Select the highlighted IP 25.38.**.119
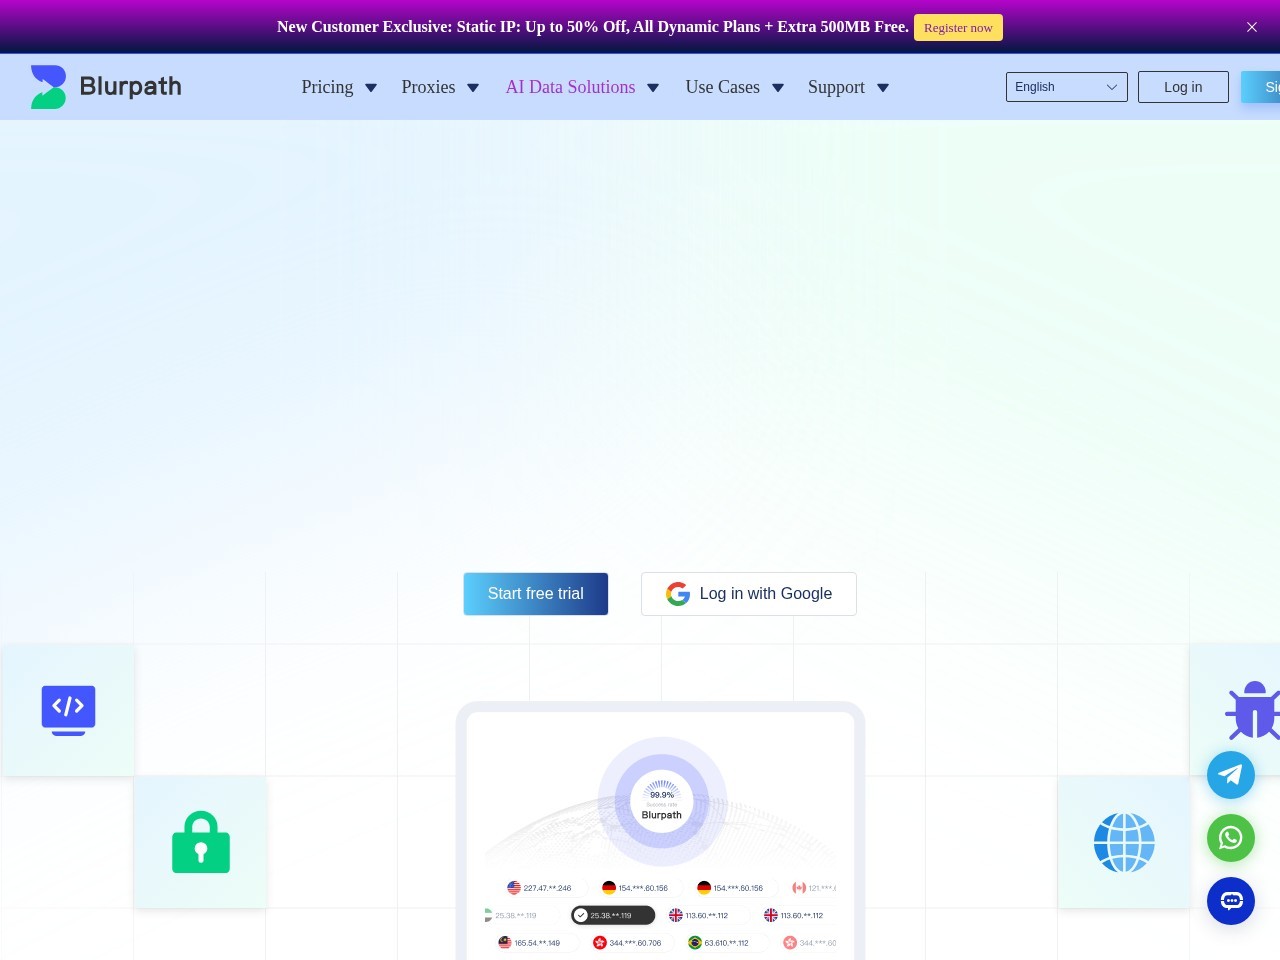This screenshot has height=960, width=1280. [x=613, y=915]
